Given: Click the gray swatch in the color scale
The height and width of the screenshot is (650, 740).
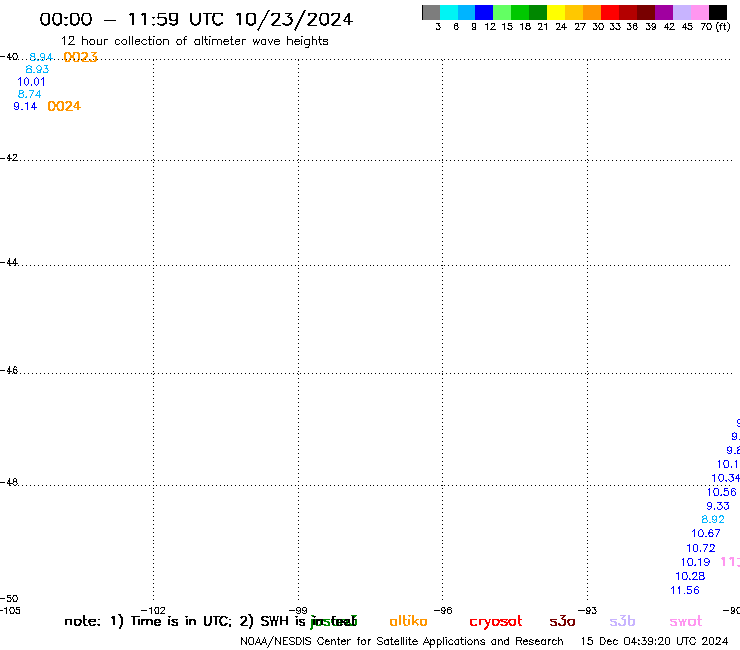Looking at the screenshot, I should click(x=431, y=12).
